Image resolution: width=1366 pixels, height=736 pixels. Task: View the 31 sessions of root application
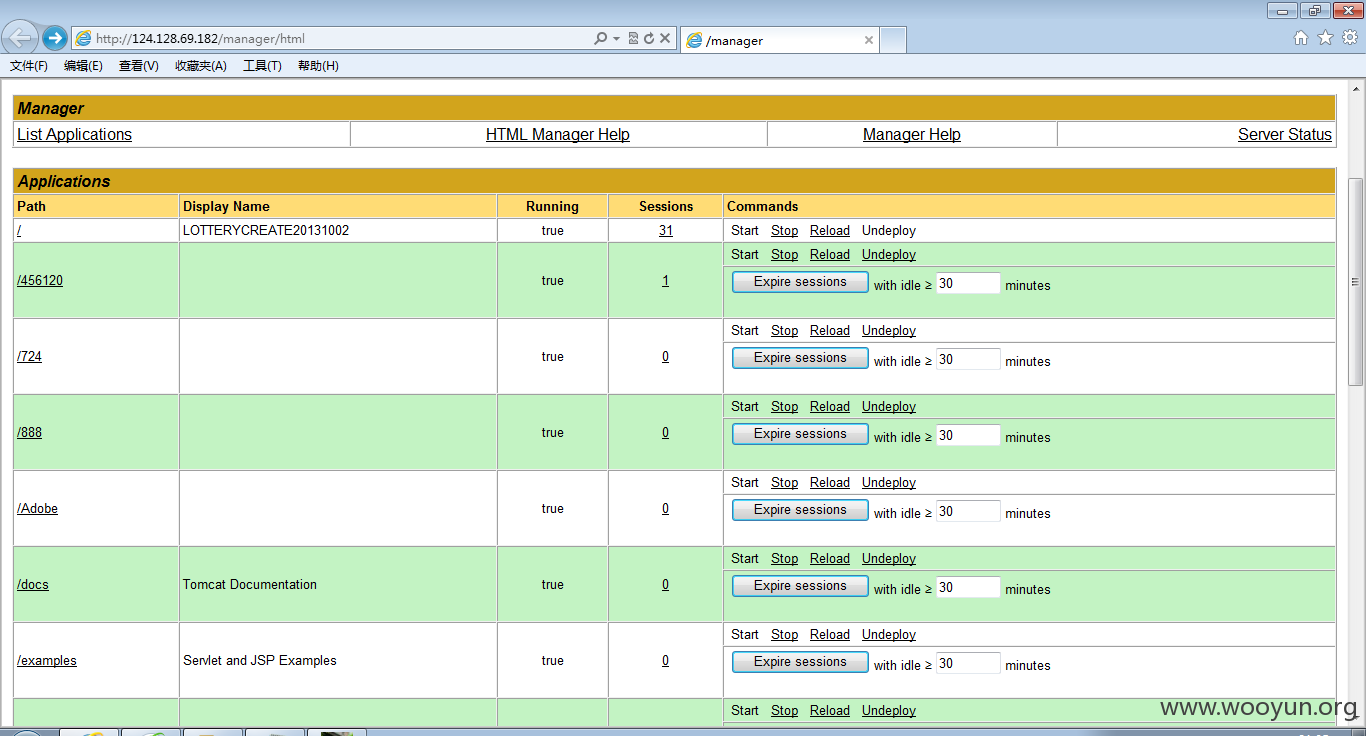click(x=666, y=231)
